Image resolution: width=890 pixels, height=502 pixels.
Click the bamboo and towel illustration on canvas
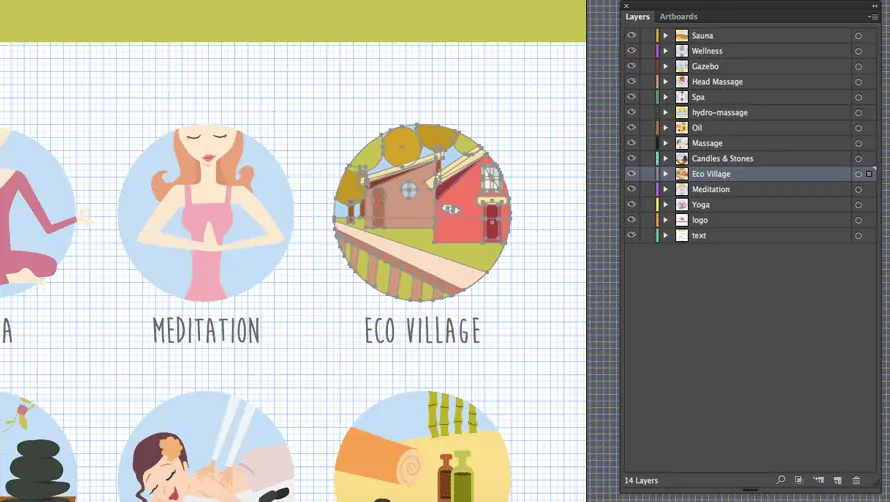point(423,446)
